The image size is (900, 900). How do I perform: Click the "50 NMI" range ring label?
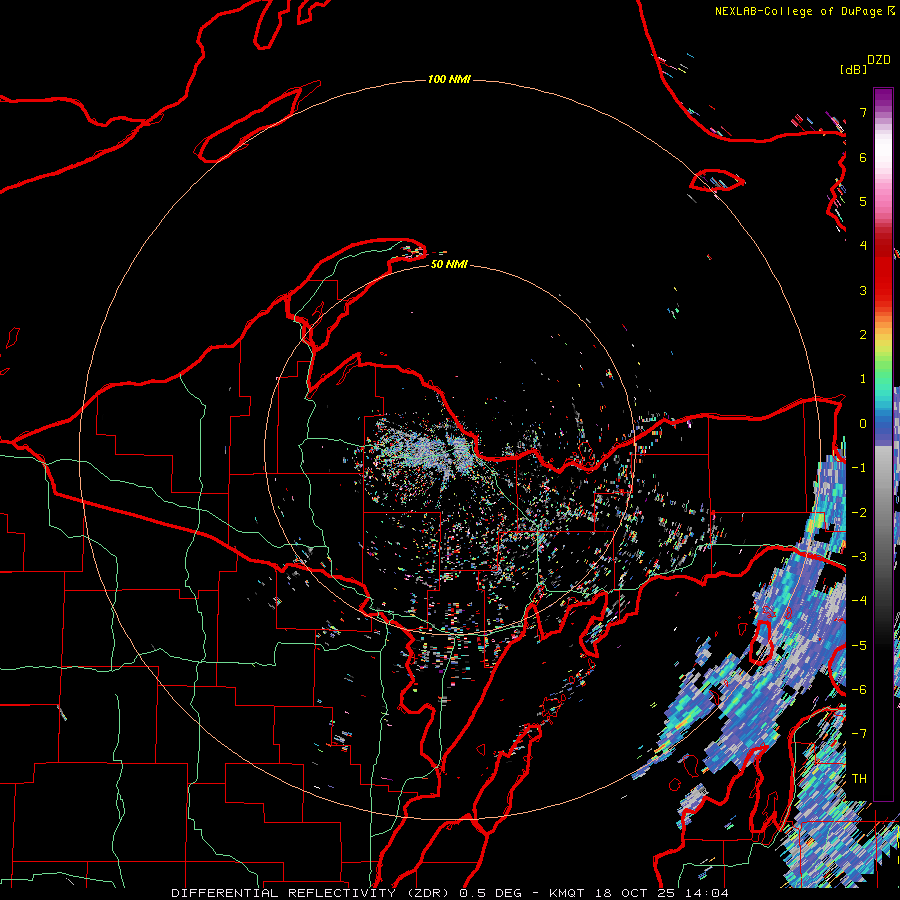point(449,264)
